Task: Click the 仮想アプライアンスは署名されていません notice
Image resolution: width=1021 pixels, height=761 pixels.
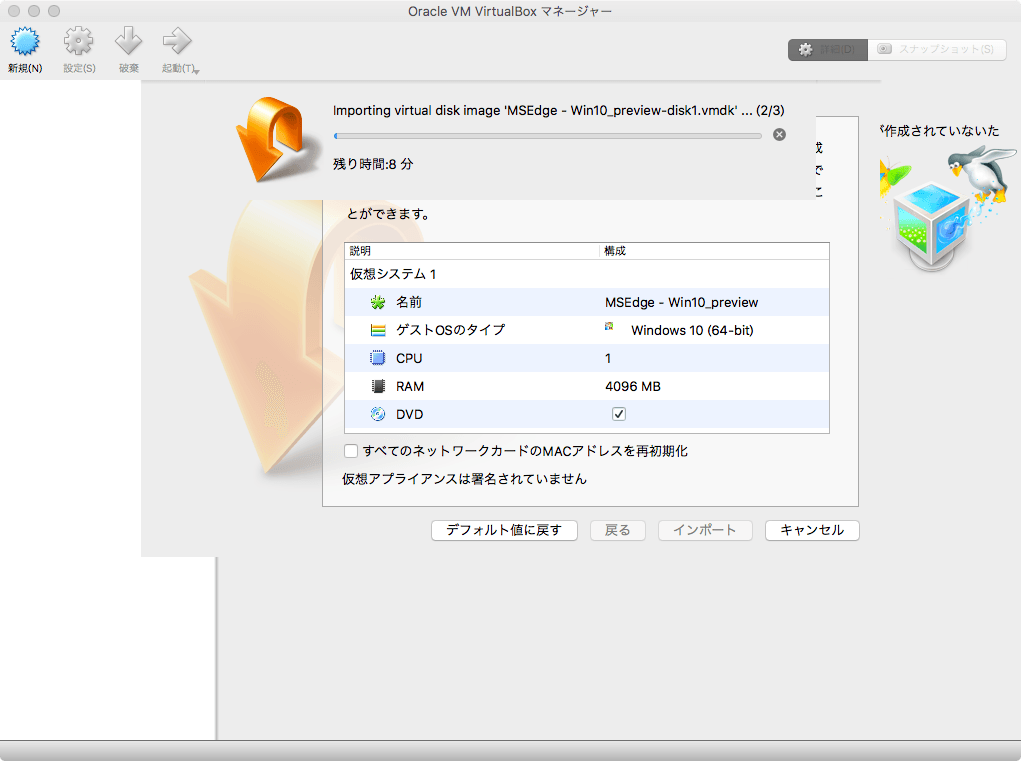Action: coord(464,479)
